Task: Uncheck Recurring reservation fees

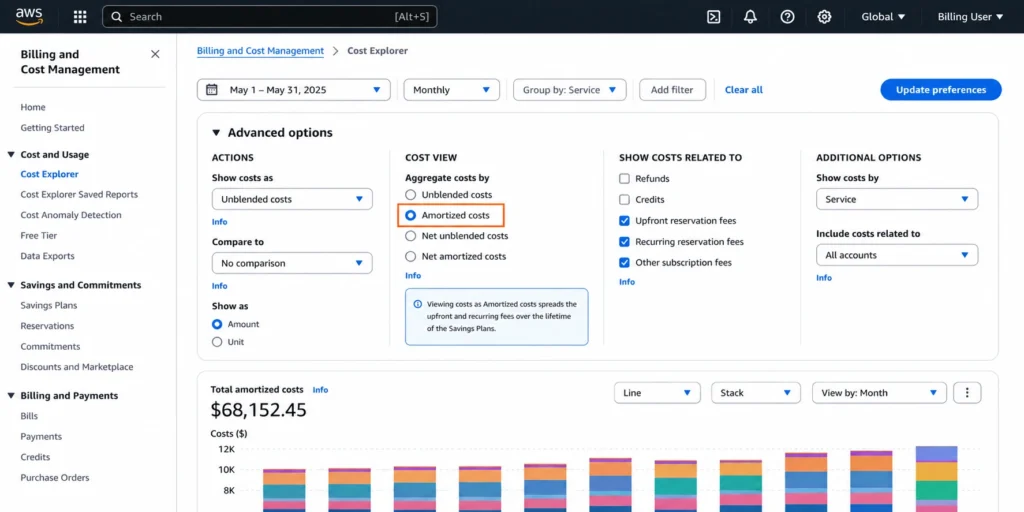Action: pos(624,242)
